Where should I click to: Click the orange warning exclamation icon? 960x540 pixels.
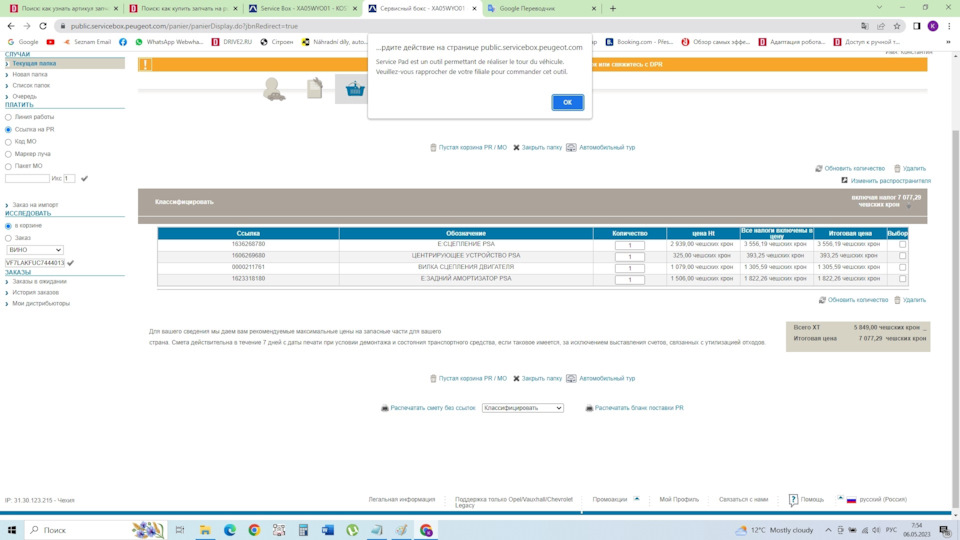[x=145, y=64]
